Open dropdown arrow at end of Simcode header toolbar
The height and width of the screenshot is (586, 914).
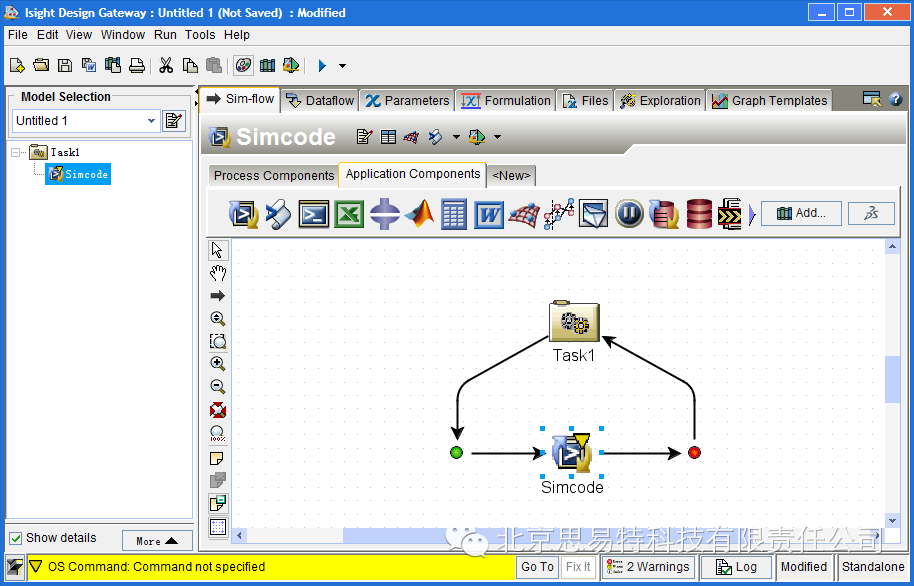tap(497, 137)
